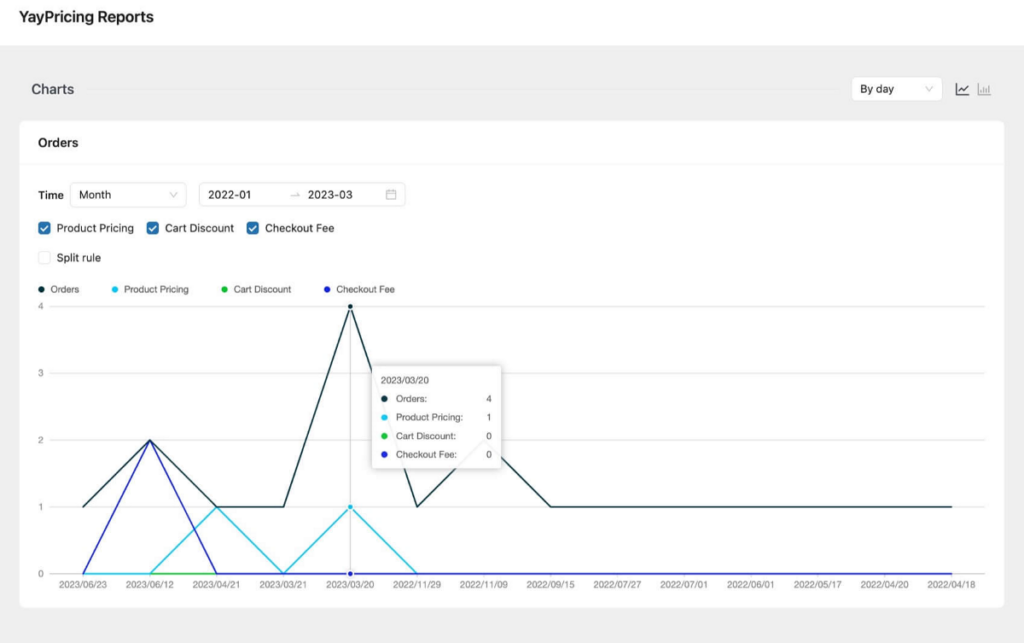Click the YayPricing Reports heading
The height and width of the screenshot is (643, 1024).
(x=84, y=16)
